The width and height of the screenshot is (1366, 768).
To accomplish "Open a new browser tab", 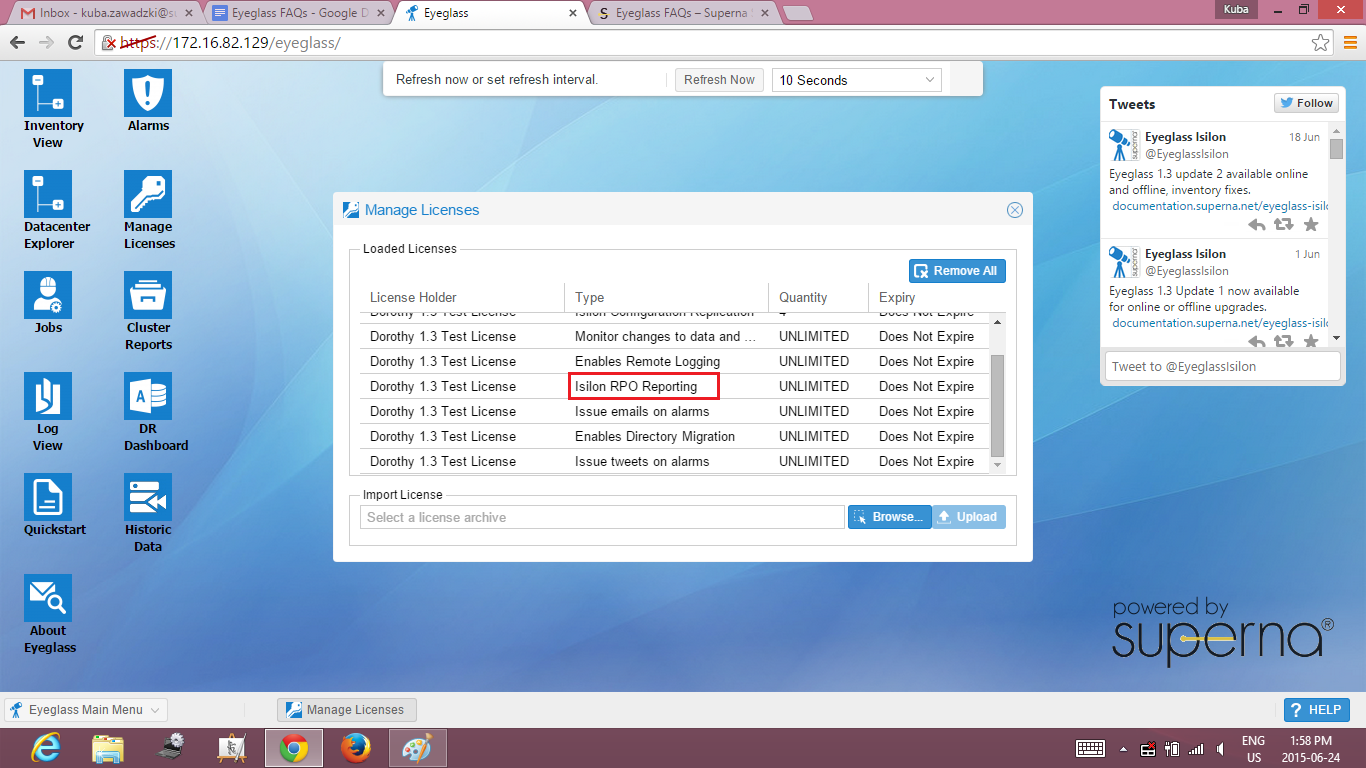I will [797, 13].
